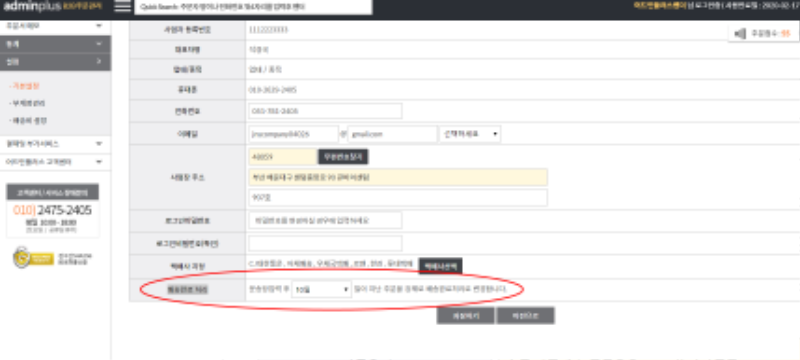Click the 2475-2405 customer center phone number
This screenshot has height=360, width=800.
coord(64,210)
